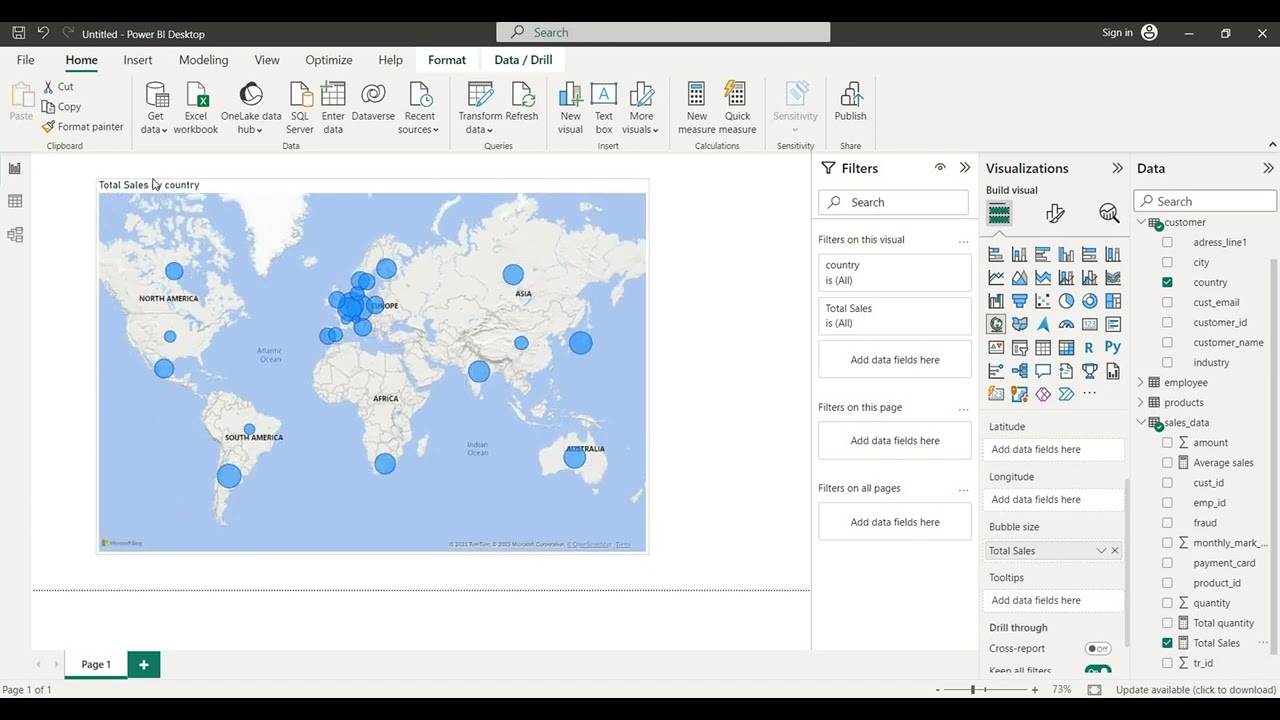
Task: Select the Page 1 tab
Action: [96, 664]
